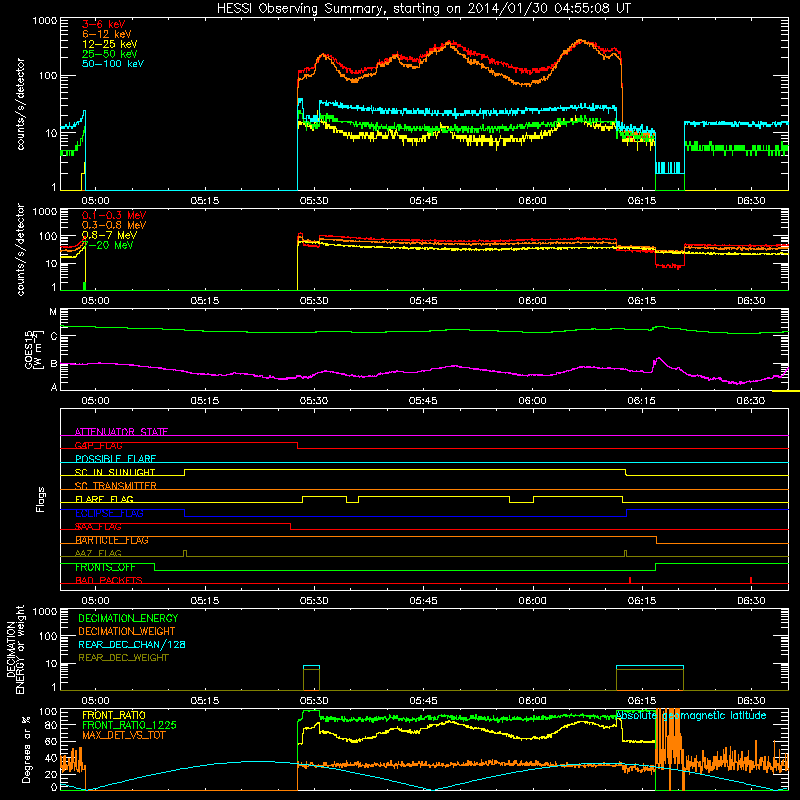
Task: Click the GAP_FLAG label
Action: click(x=98, y=445)
